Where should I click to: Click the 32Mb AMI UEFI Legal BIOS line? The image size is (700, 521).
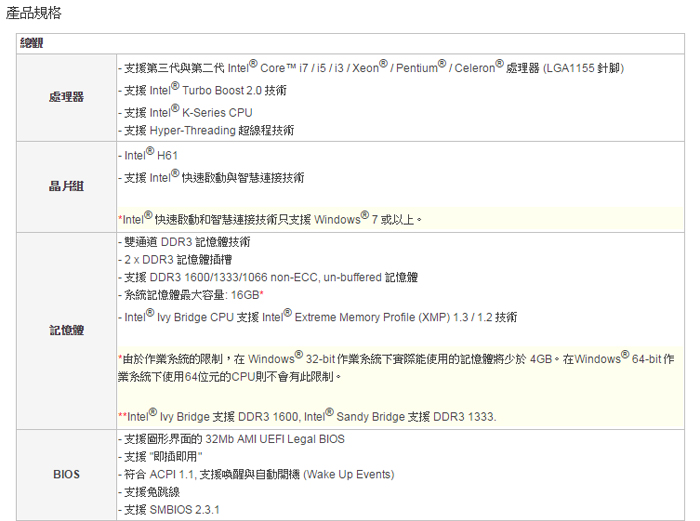(231, 439)
